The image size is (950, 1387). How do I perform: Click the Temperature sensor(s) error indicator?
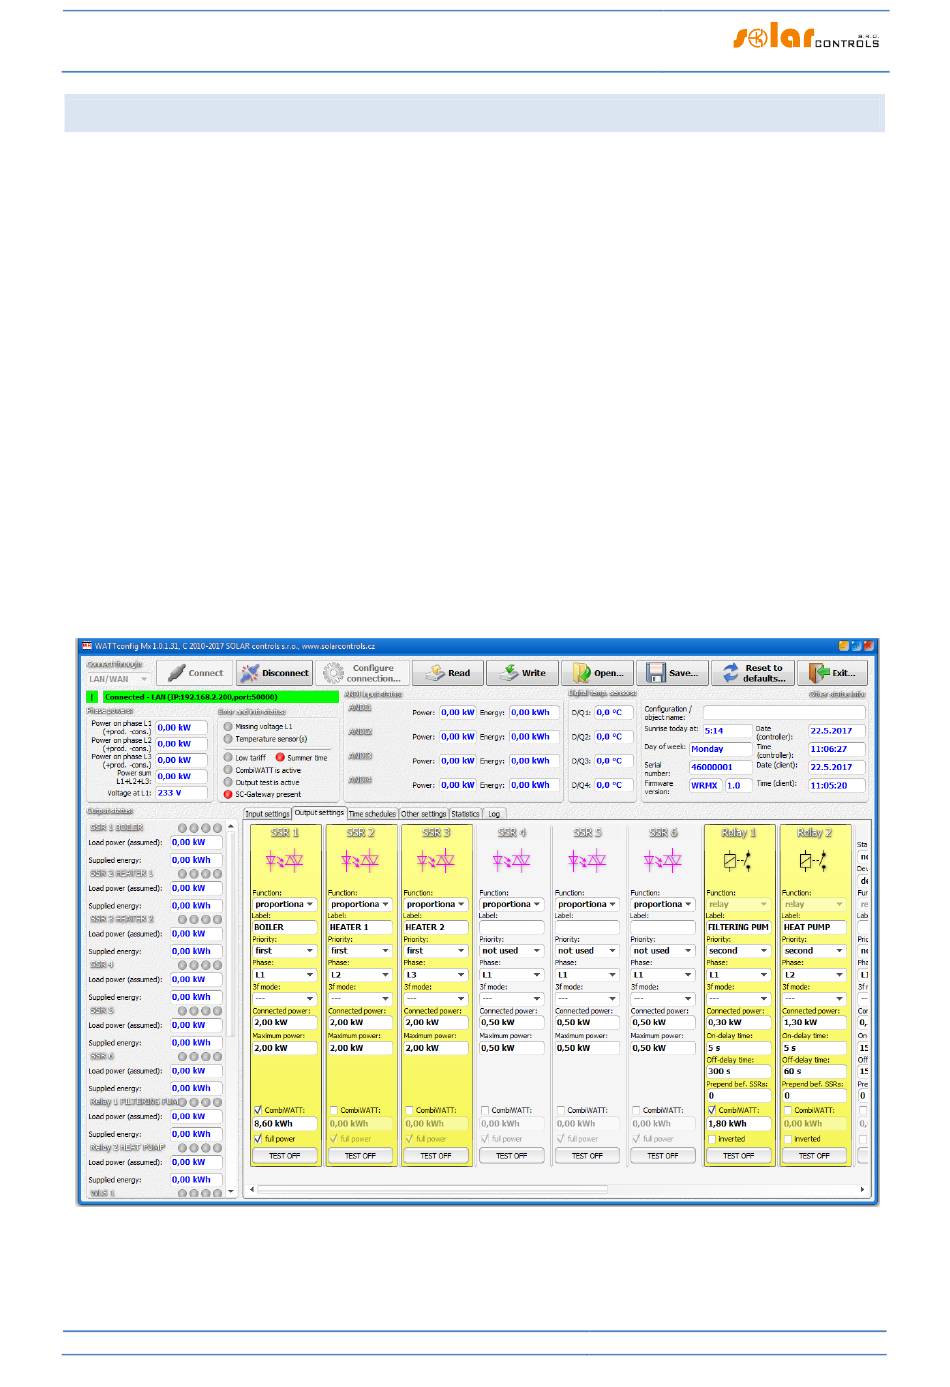(228, 739)
